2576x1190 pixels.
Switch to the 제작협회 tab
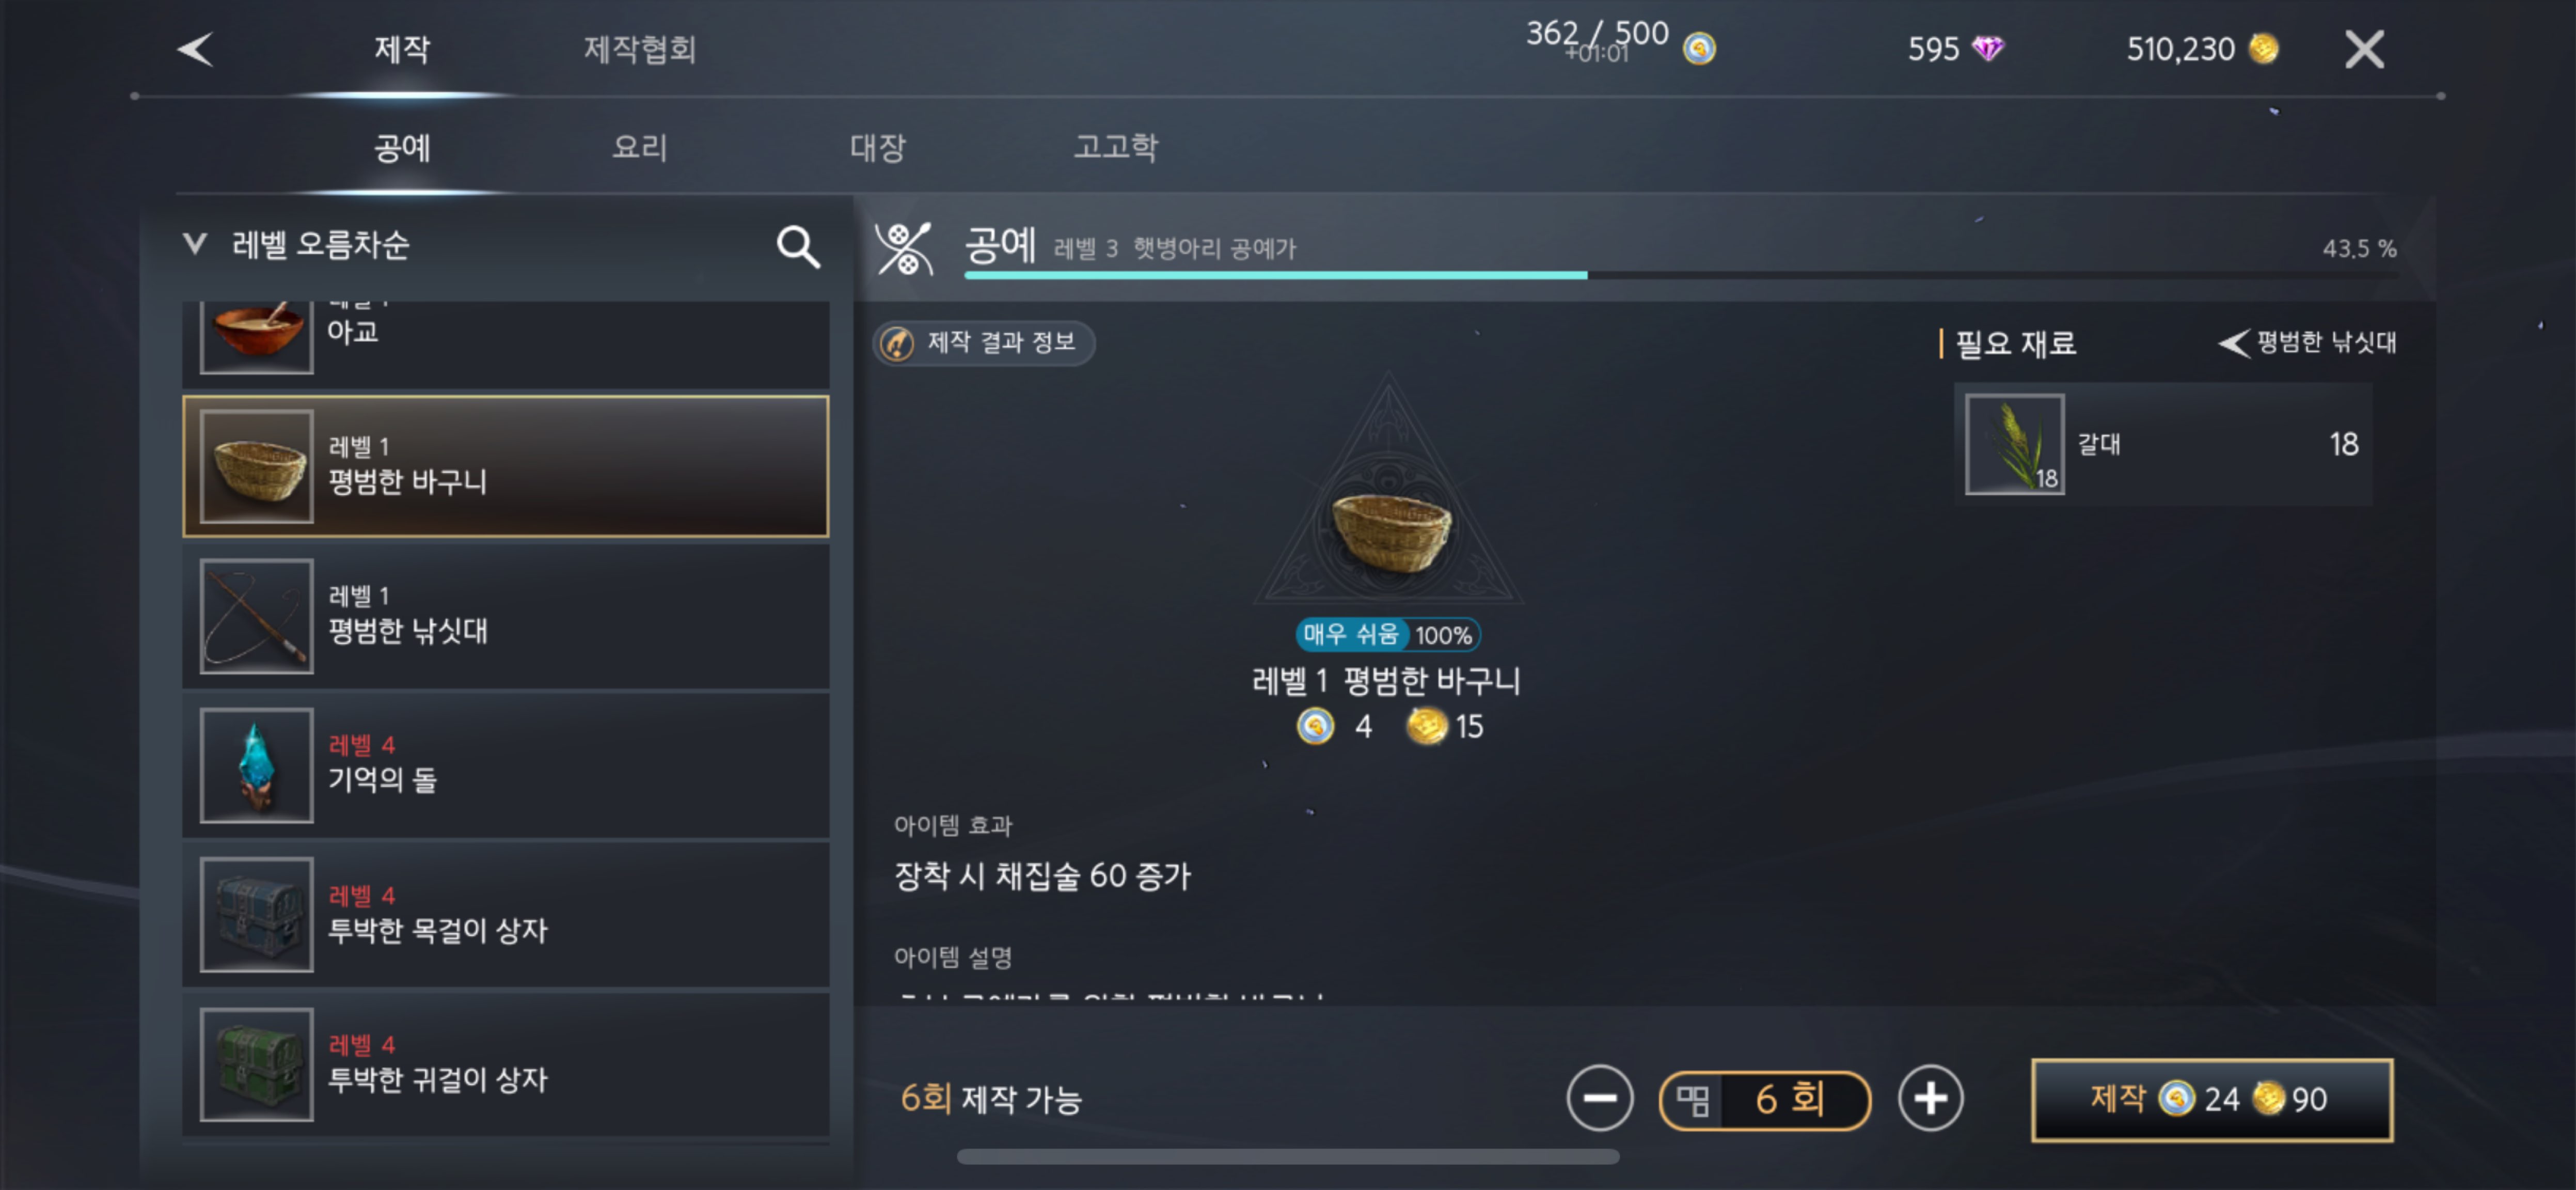(640, 49)
